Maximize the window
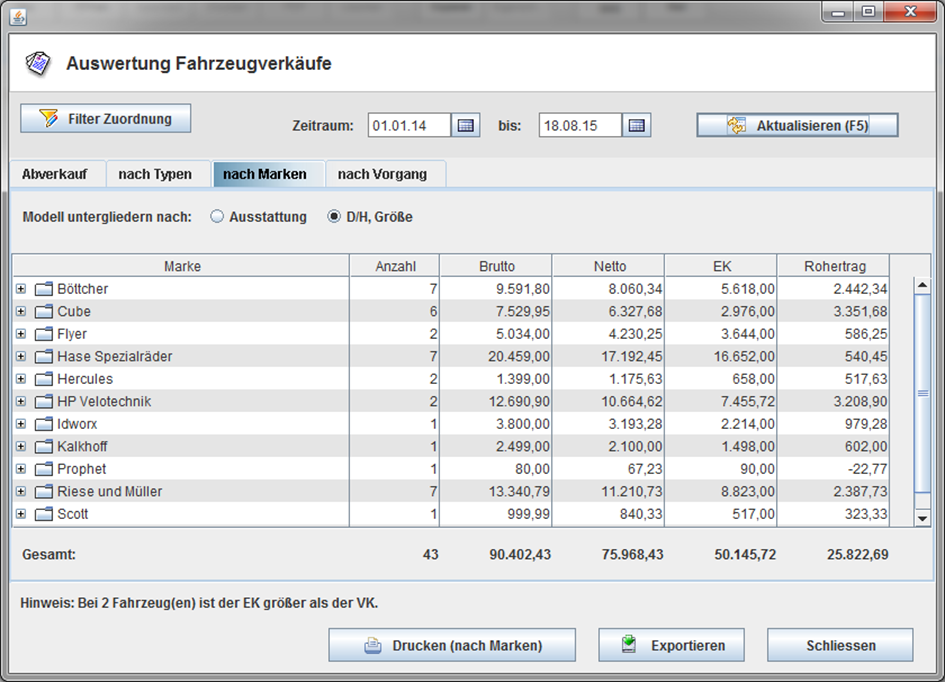 click(x=868, y=12)
